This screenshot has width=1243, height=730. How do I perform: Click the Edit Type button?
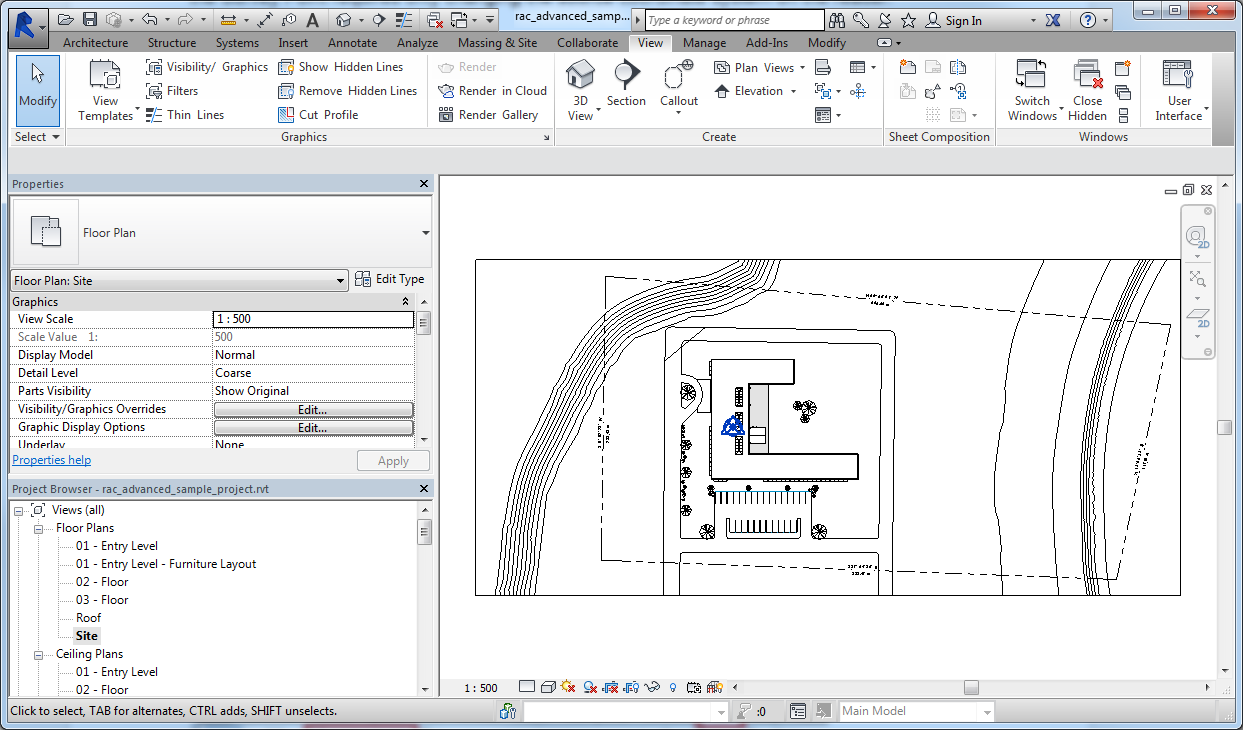tap(390, 280)
